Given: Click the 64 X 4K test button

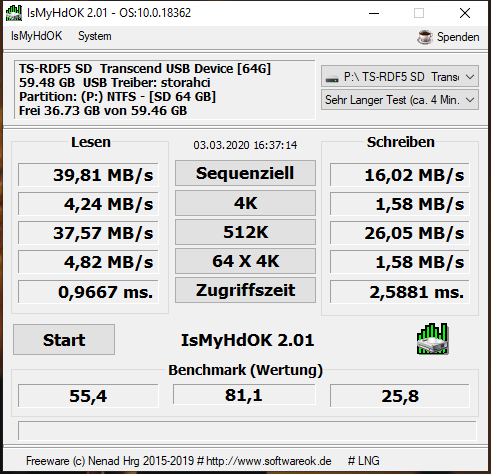Looking at the screenshot, I should (x=245, y=261).
